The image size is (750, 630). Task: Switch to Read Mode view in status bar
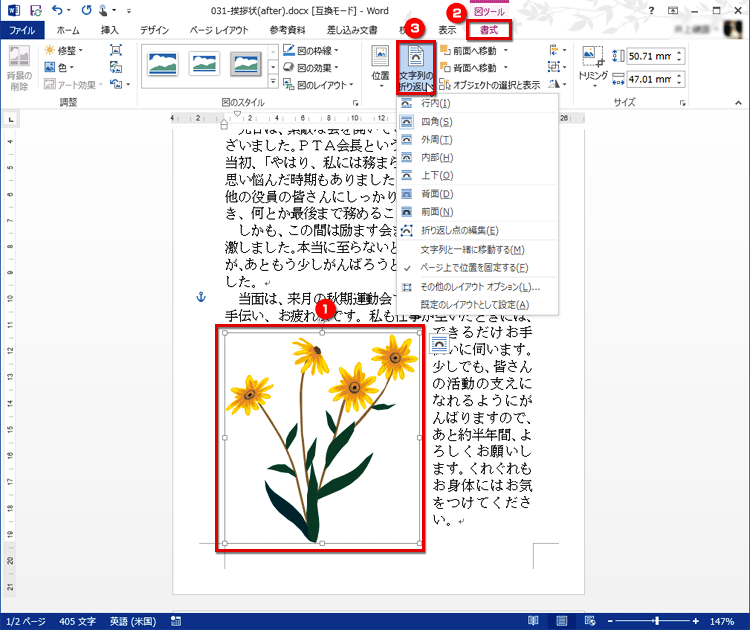click(x=533, y=621)
